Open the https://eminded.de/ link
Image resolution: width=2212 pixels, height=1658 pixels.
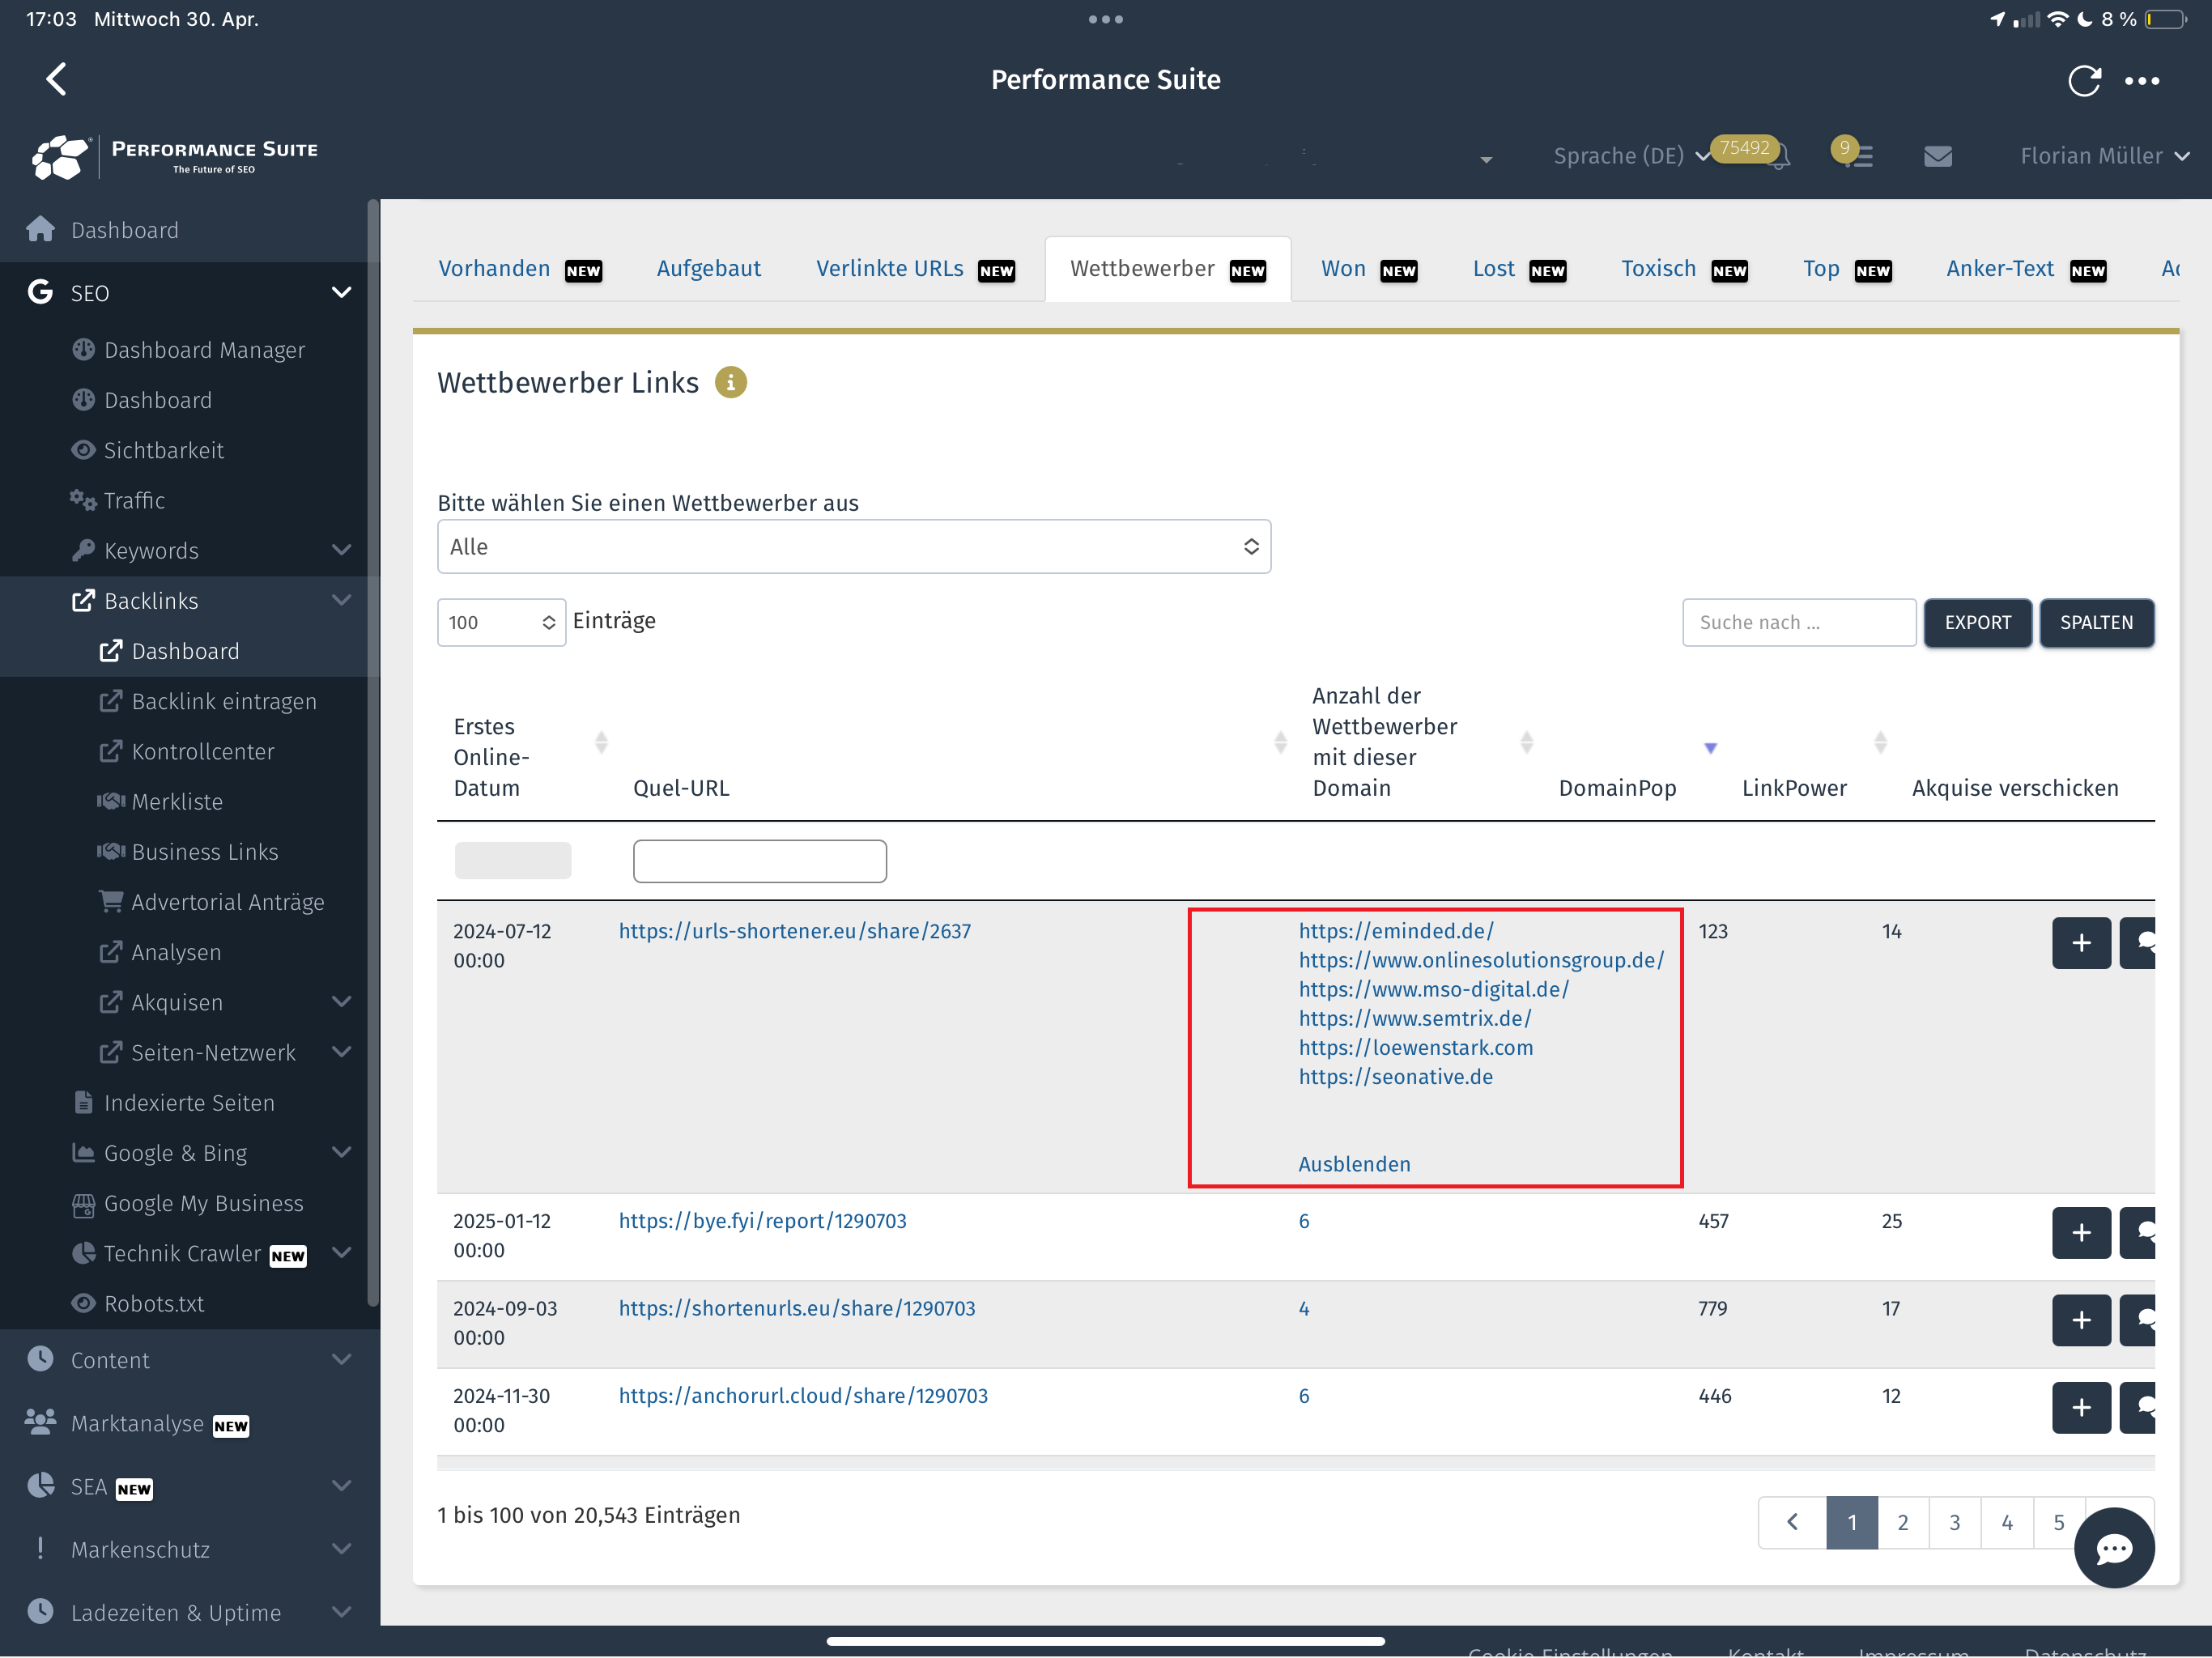click(x=1396, y=931)
